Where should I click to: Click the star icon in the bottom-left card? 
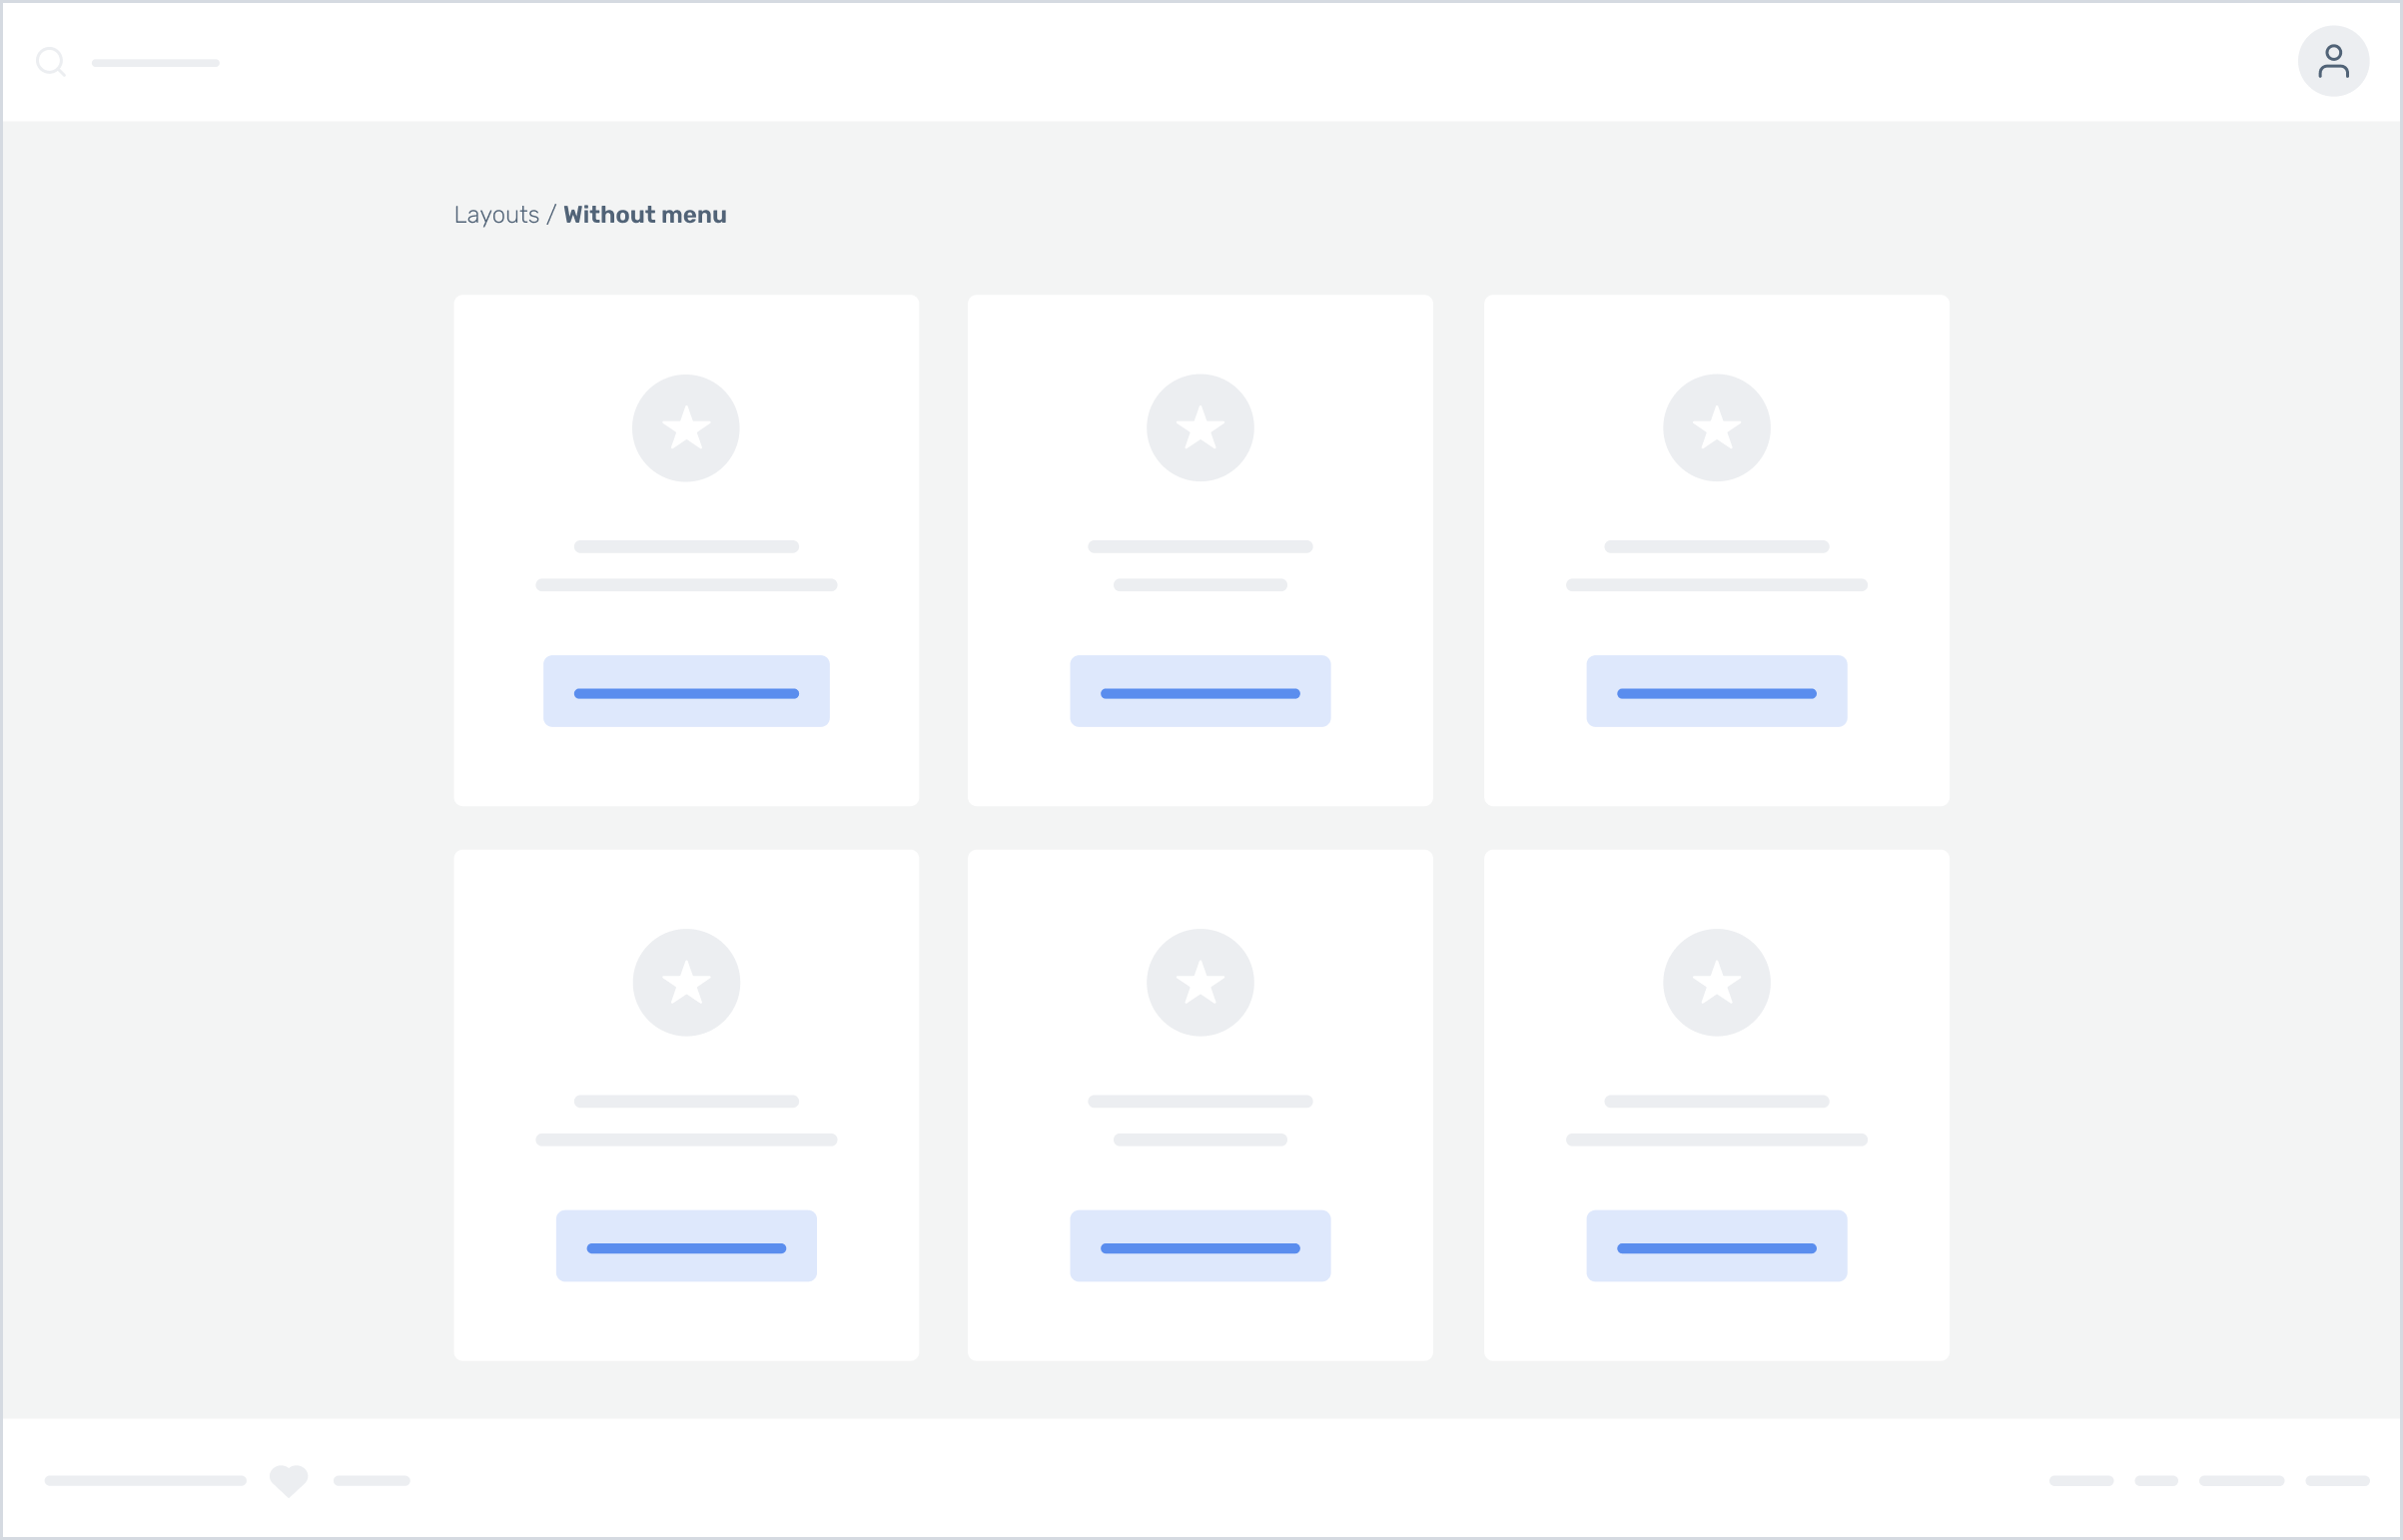pos(686,982)
